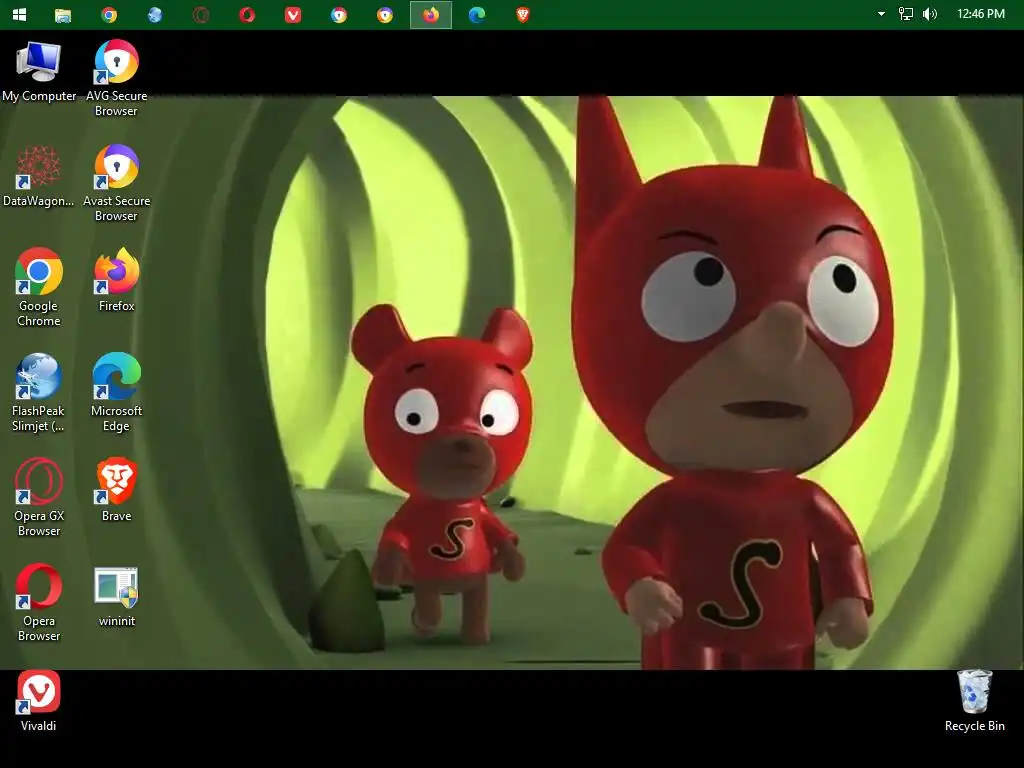Screen dimensions: 1024x768
Task: Open the network status tray icon
Action: pyautogui.click(x=906, y=14)
